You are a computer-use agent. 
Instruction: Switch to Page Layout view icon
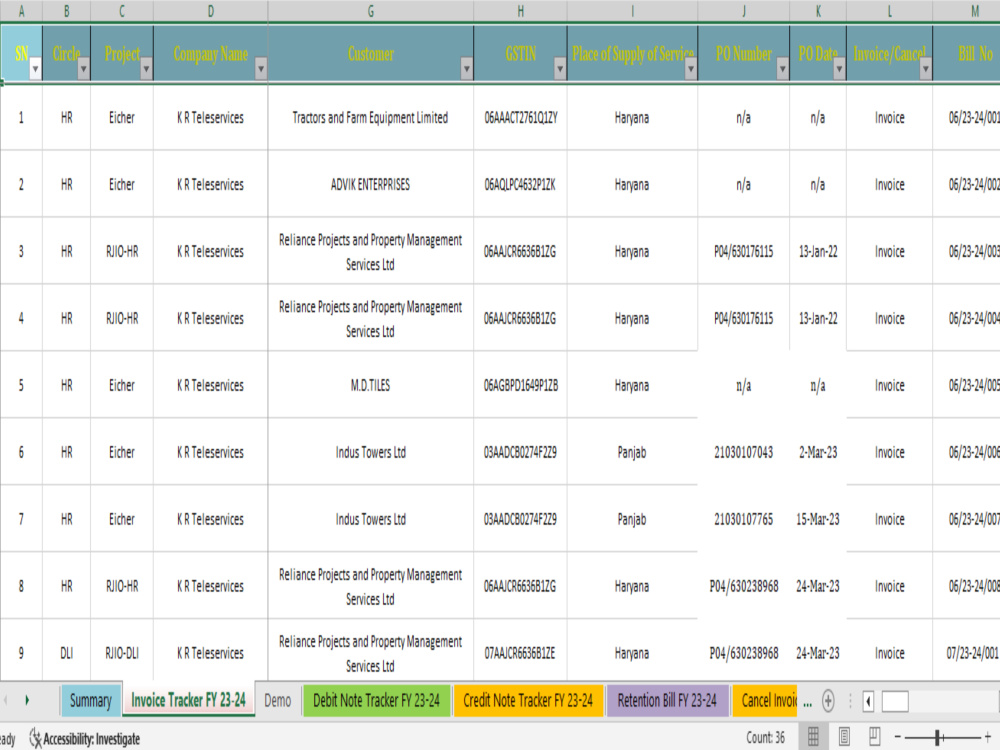[844, 737]
